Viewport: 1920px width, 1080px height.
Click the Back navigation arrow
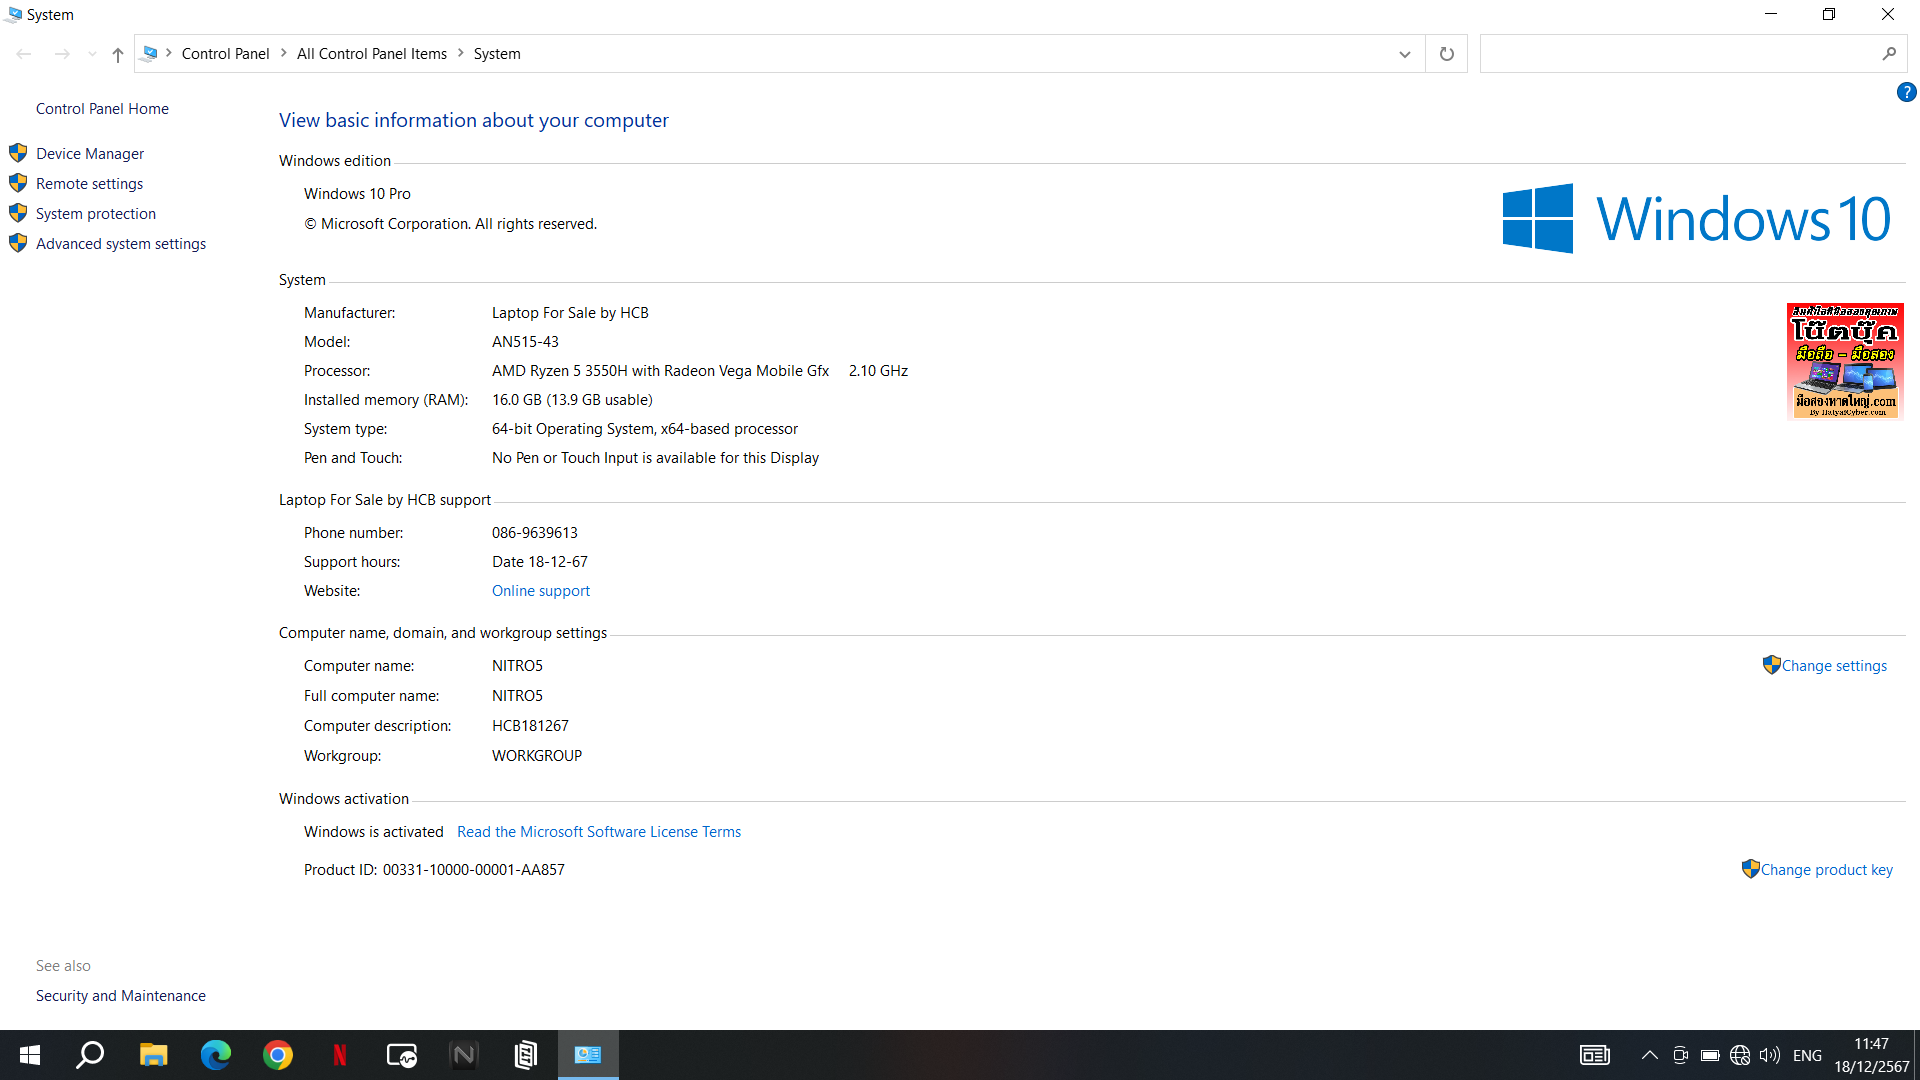click(24, 54)
